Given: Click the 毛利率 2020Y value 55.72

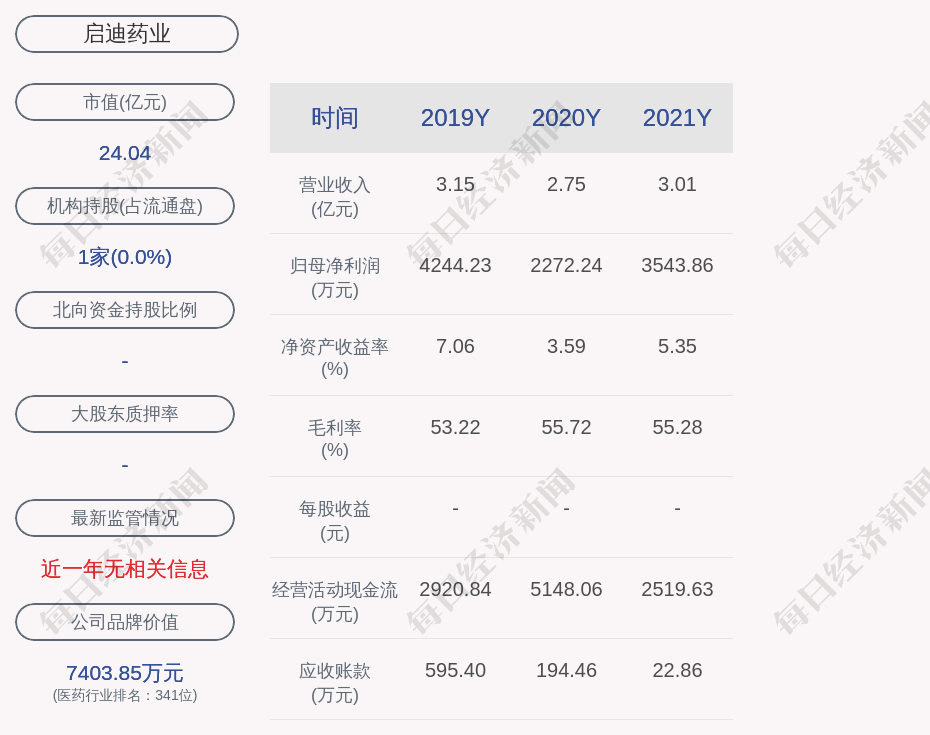Looking at the screenshot, I should pos(566,427).
